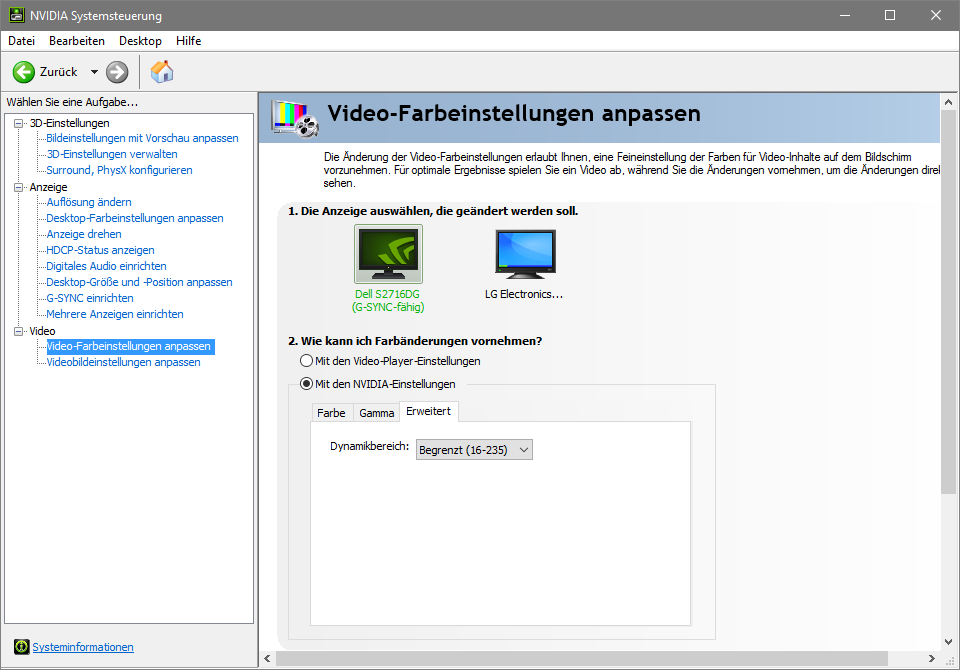The height and width of the screenshot is (670, 960).
Task: Click the Systeminformationen icon
Action: pos(21,647)
